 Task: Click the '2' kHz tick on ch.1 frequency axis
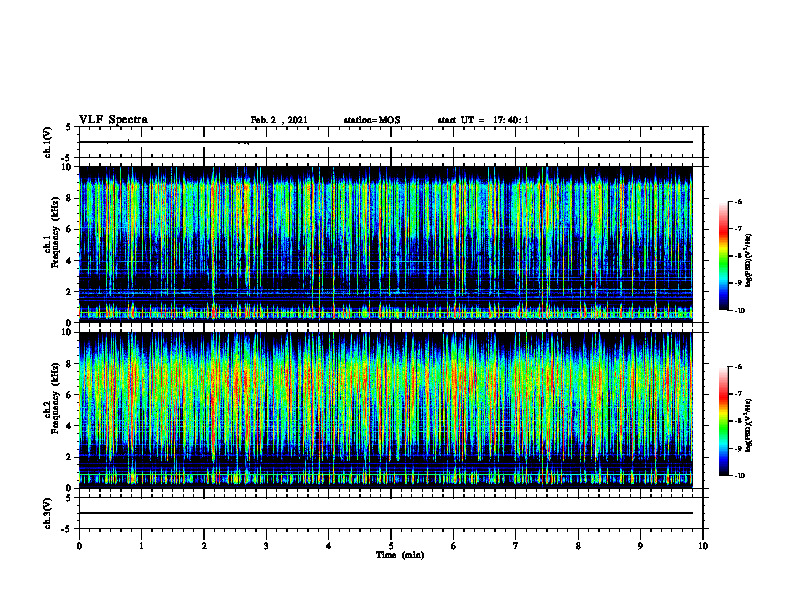70,291
